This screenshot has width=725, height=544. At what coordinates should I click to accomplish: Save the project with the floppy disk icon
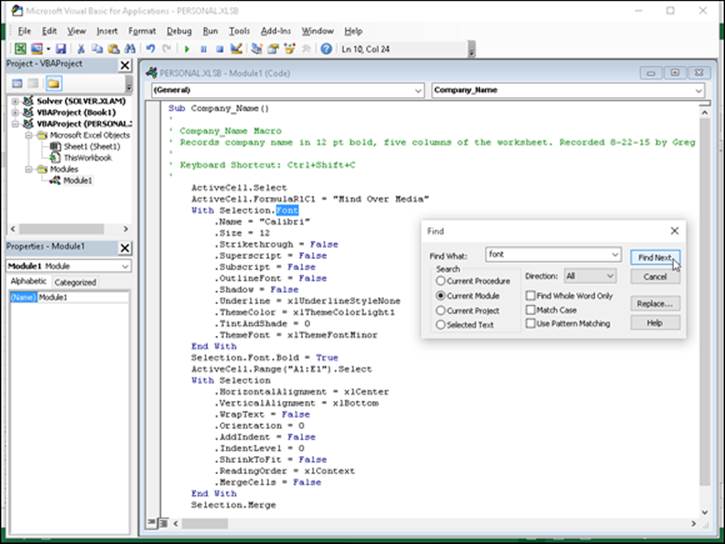(x=61, y=49)
